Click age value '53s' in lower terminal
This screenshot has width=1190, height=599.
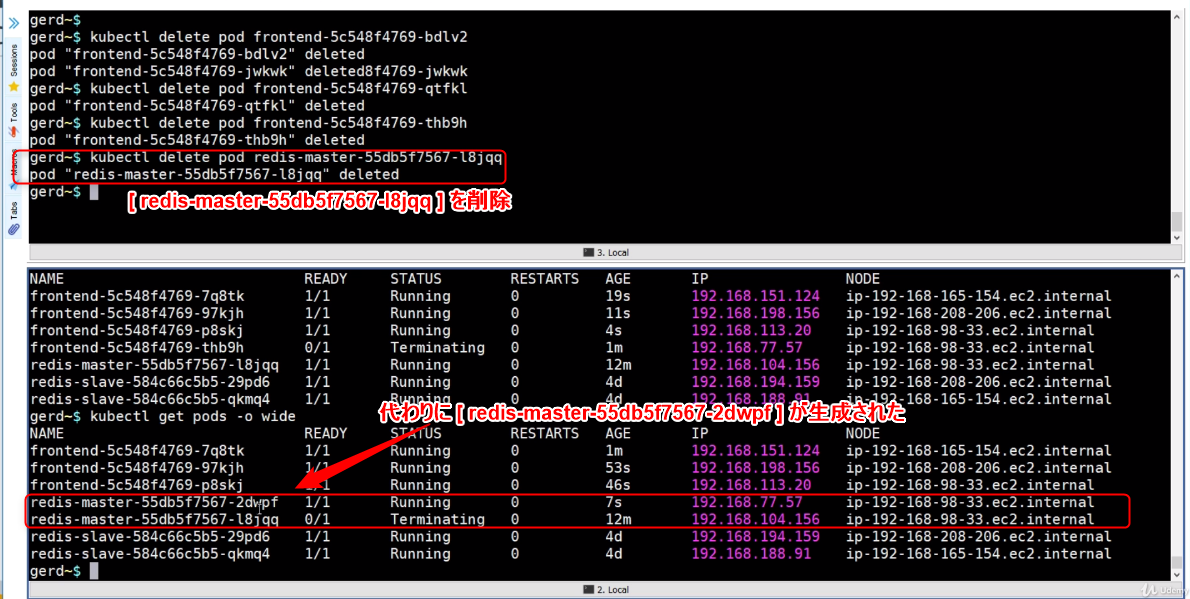pos(618,468)
